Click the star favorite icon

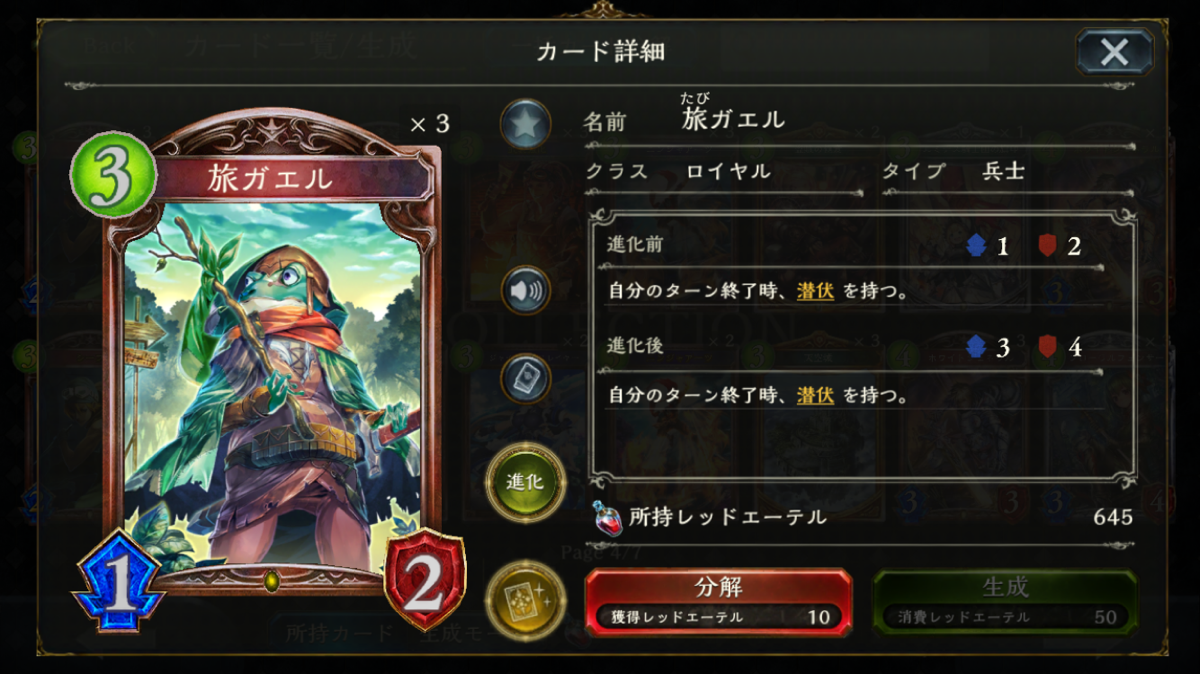point(525,125)
